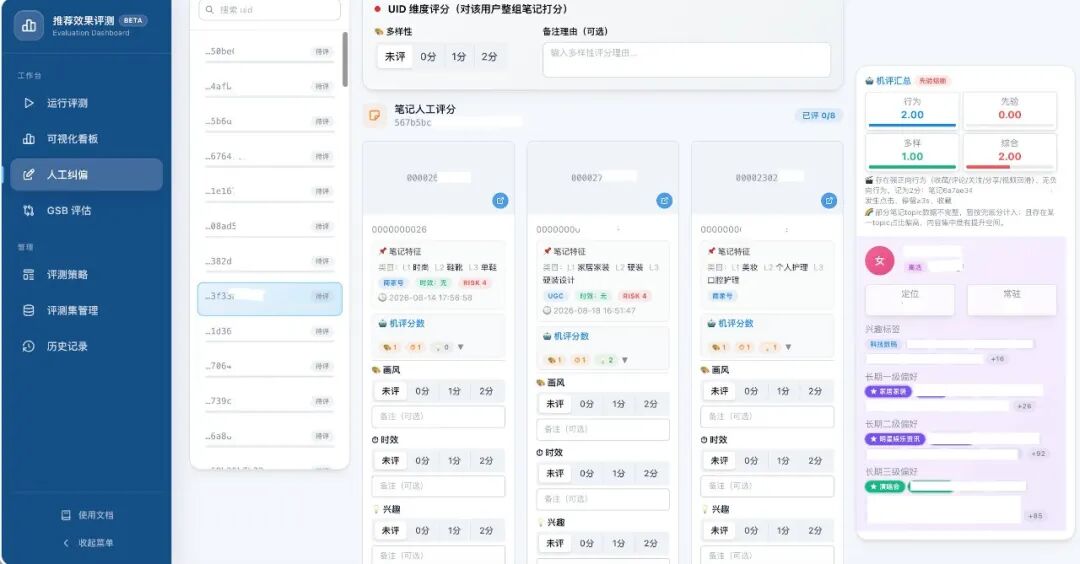1080x564 pixels.
Task: Click the 定位 info box
Action: point(910,300)
